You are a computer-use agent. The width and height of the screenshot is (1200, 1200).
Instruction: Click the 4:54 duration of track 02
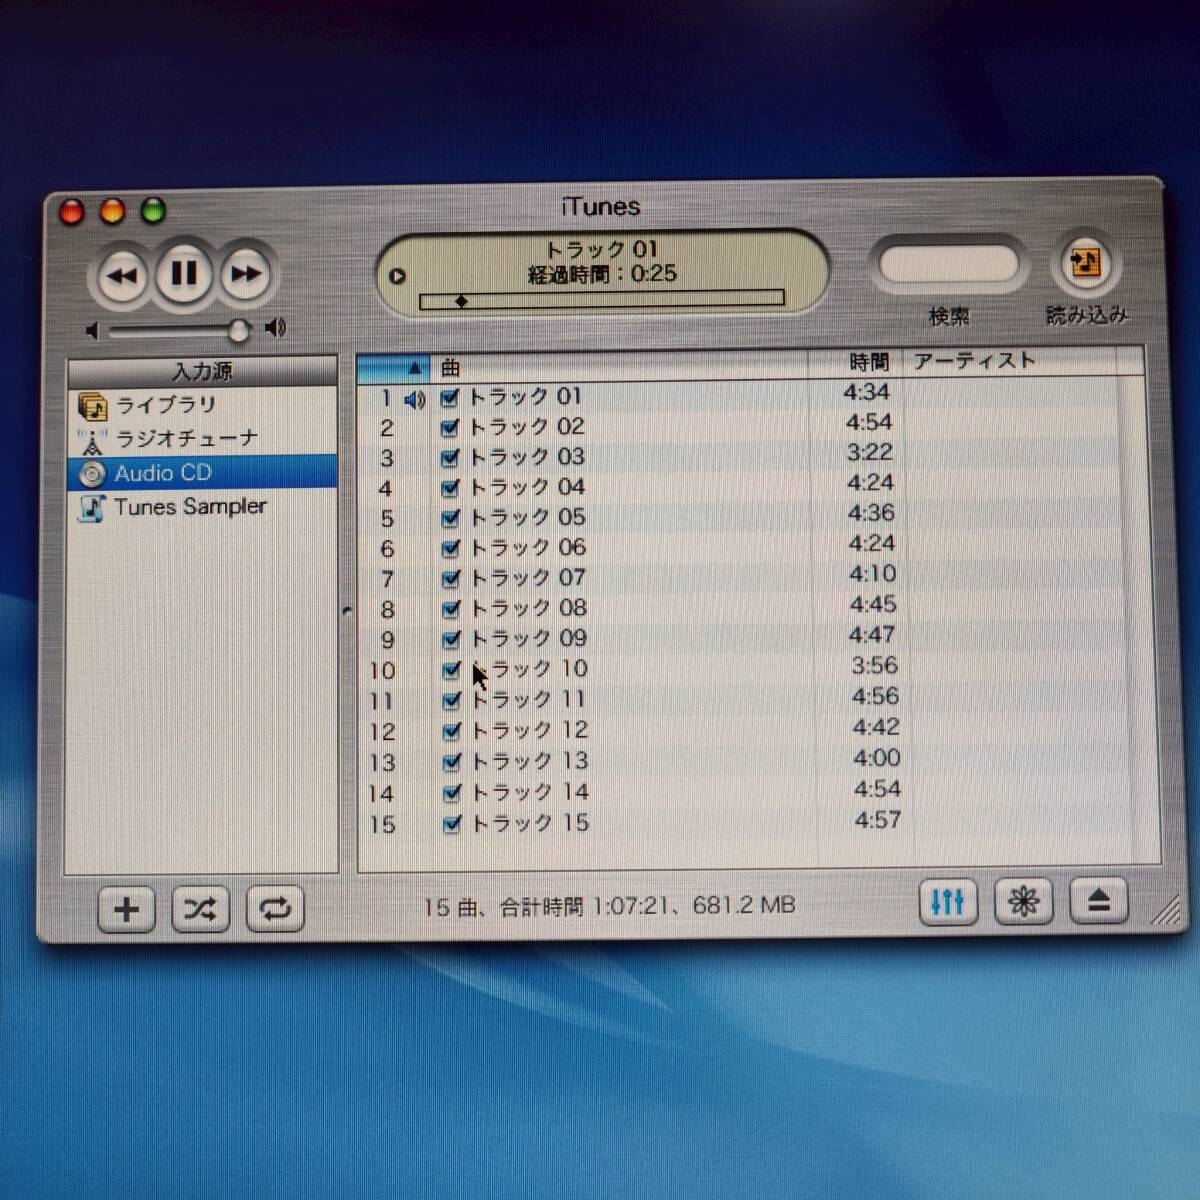click(x=868, y=423)
